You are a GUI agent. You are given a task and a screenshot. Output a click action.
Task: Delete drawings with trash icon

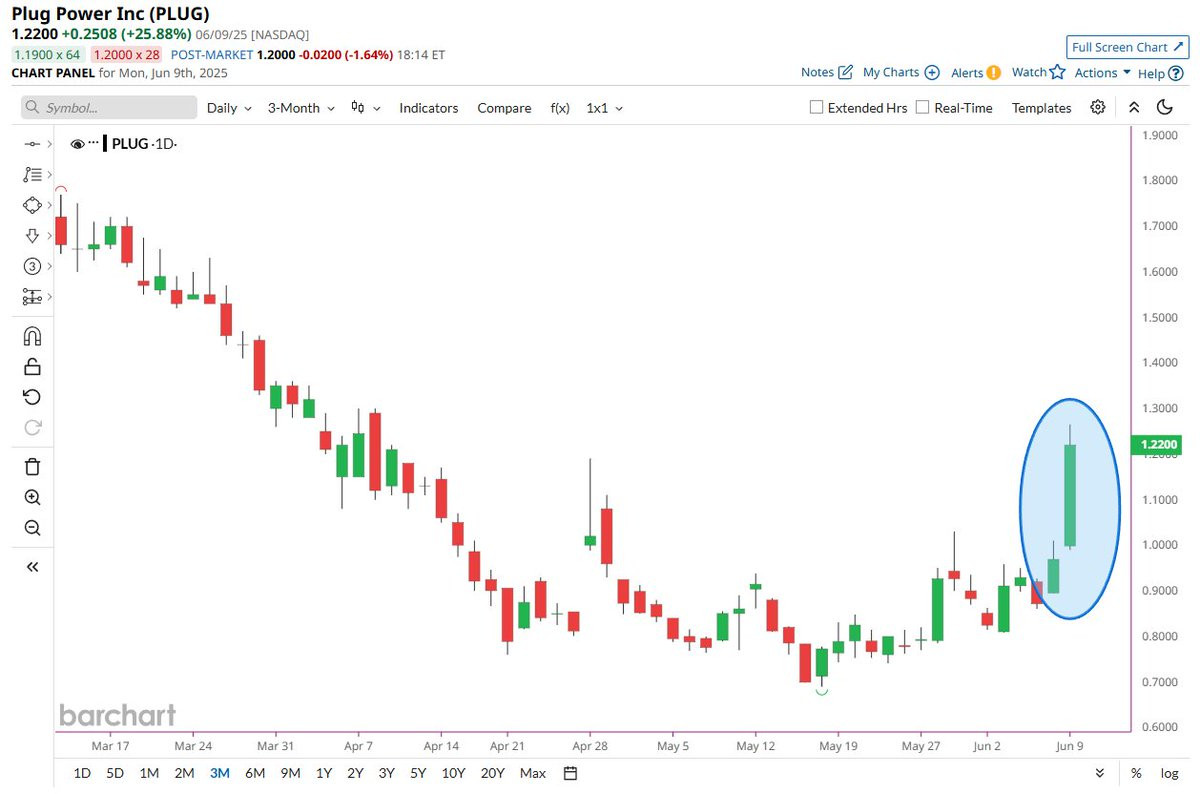32,466
